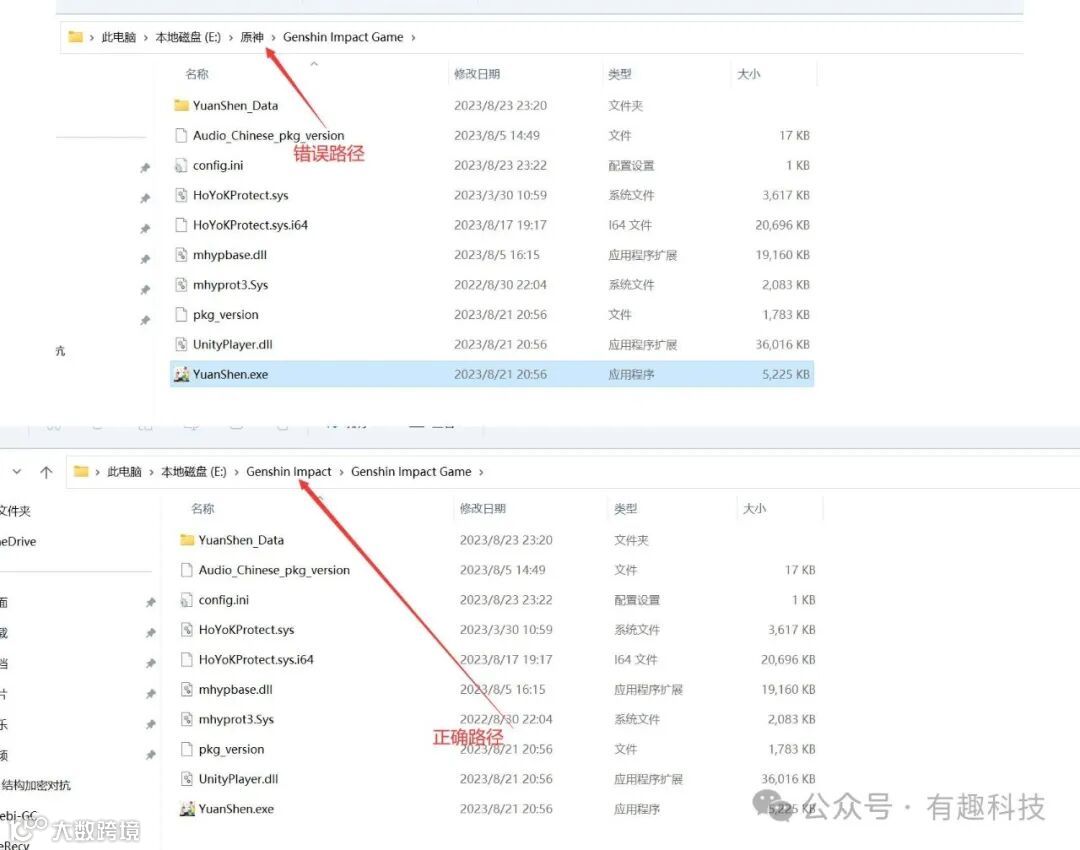
Task: Select UnityPlayer.dll name in Genshin Impact path window
Action: 238,779
